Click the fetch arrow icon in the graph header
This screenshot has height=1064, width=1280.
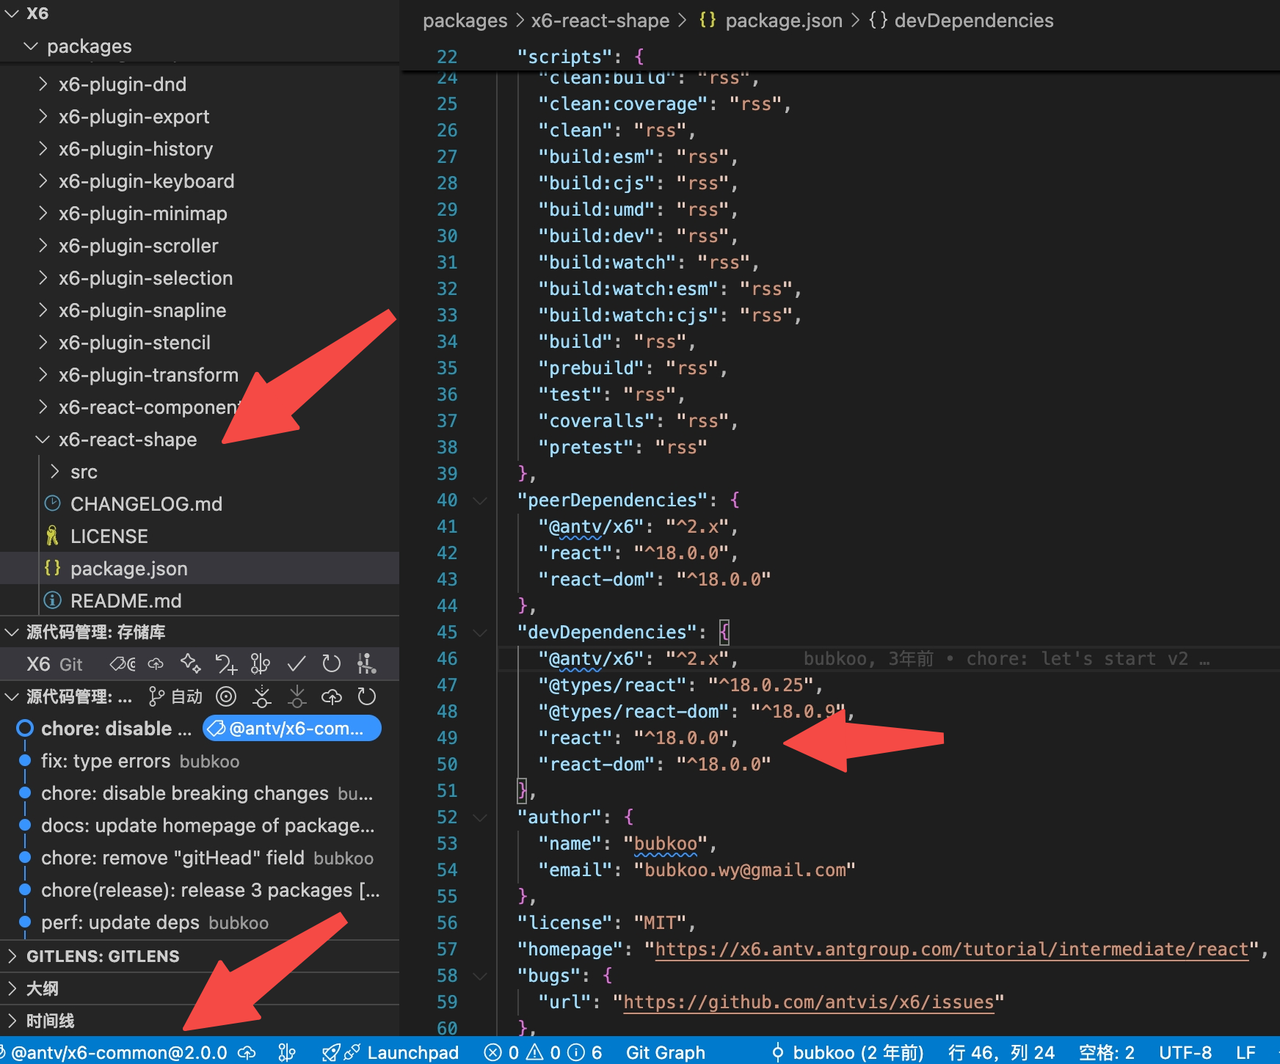[x=262, y=697]
